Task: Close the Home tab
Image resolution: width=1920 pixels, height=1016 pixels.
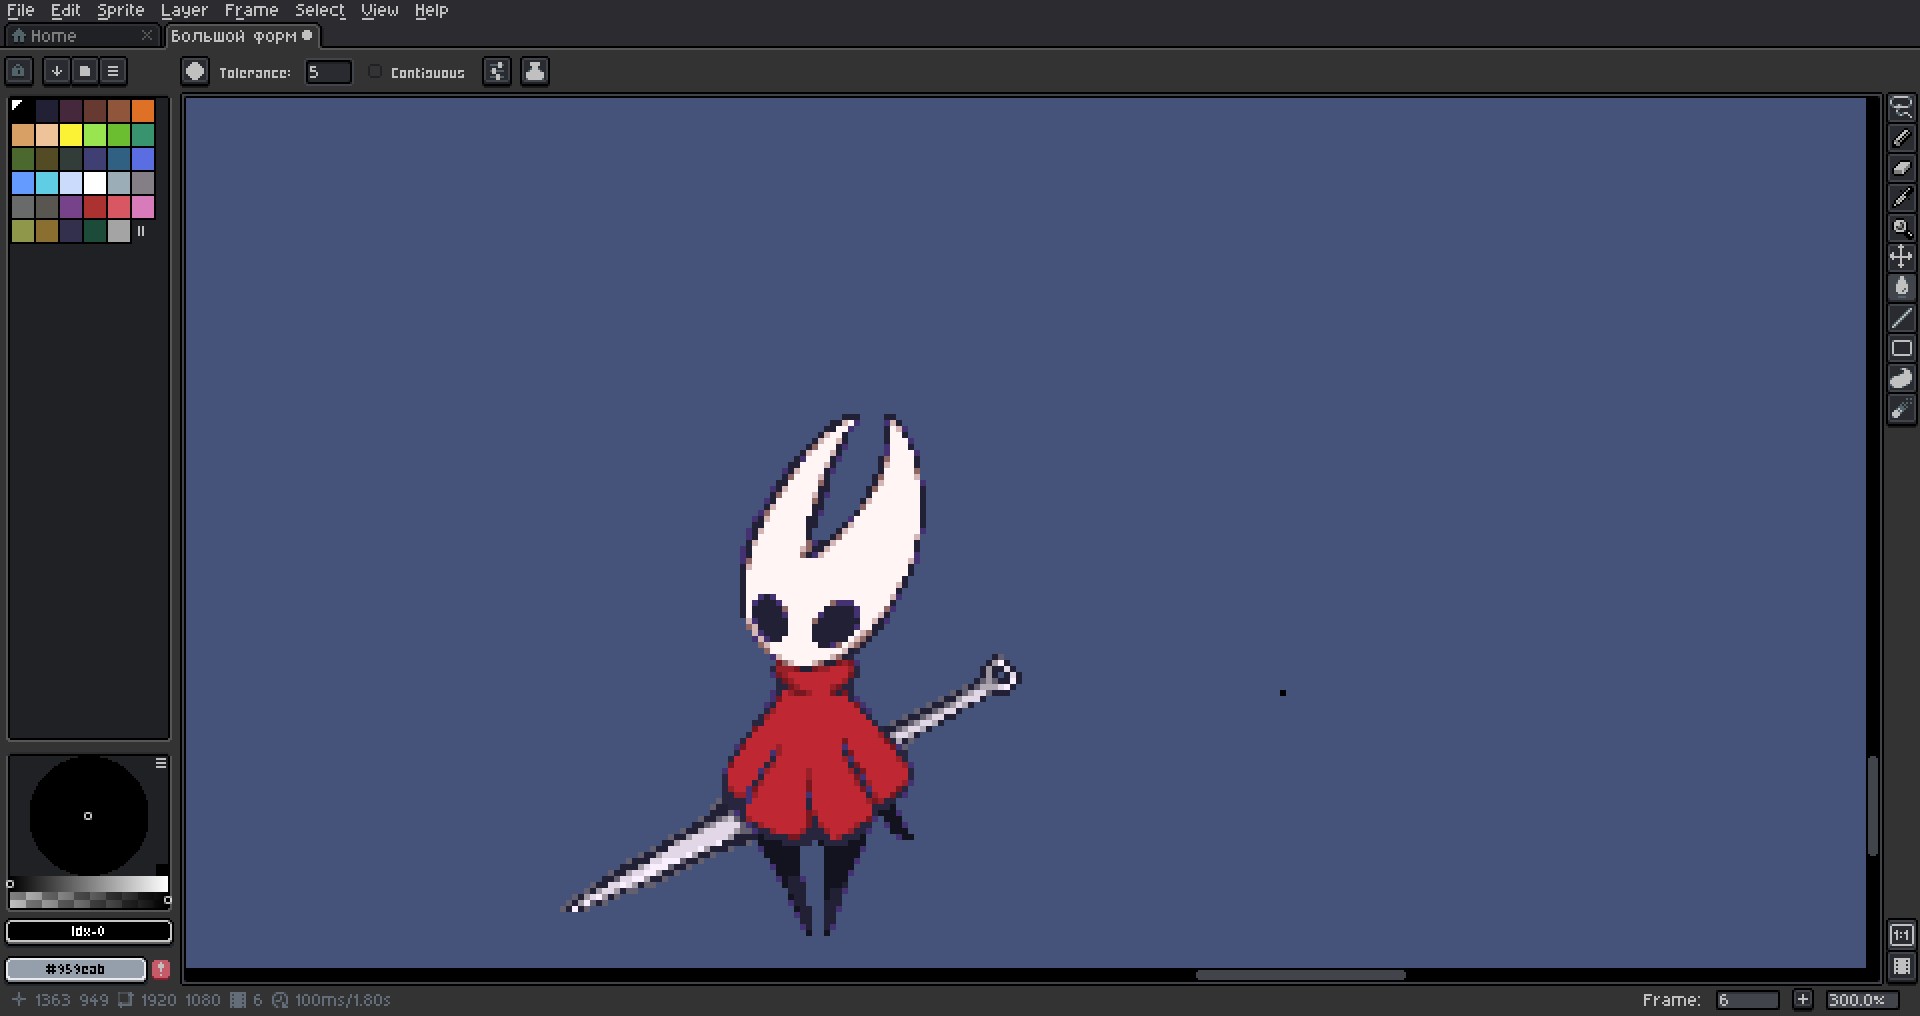Action: 147,35
